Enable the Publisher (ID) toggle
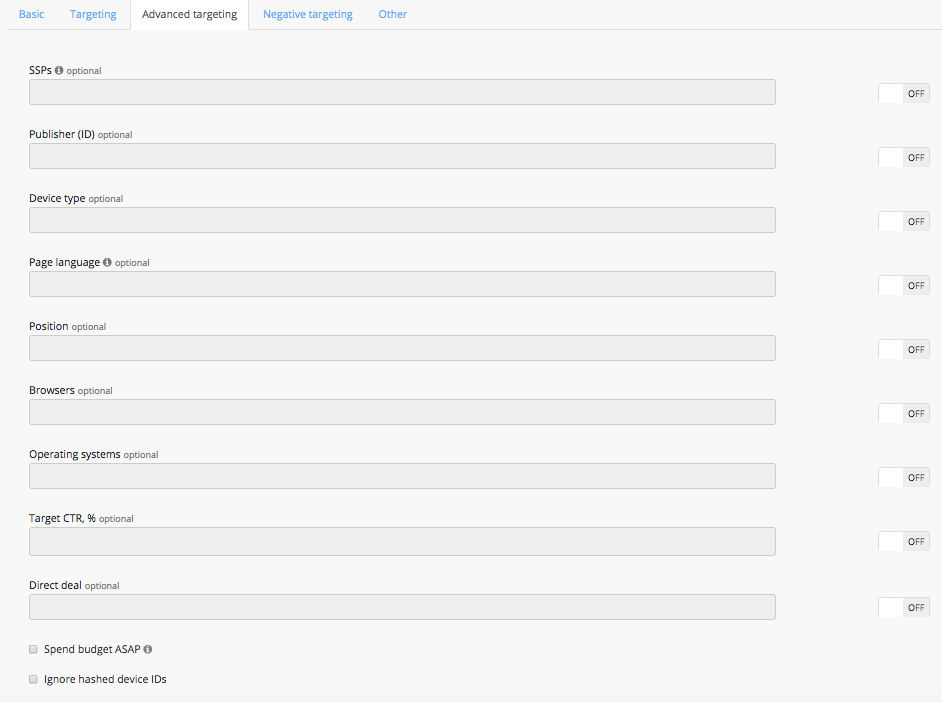The image size is (942, 702). click(x=903, y=157)
